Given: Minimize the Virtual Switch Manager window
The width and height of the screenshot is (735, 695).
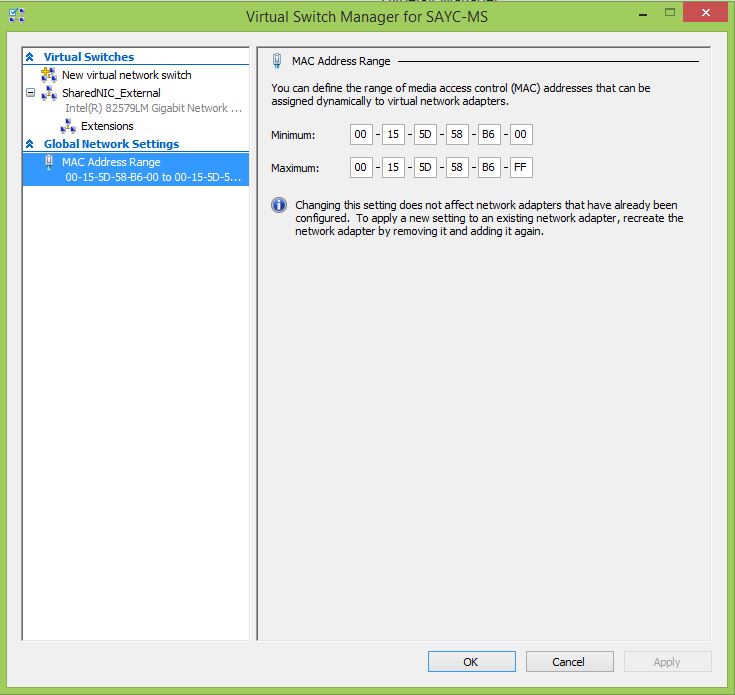Looking at the screenshot, I should pos(643,14).
